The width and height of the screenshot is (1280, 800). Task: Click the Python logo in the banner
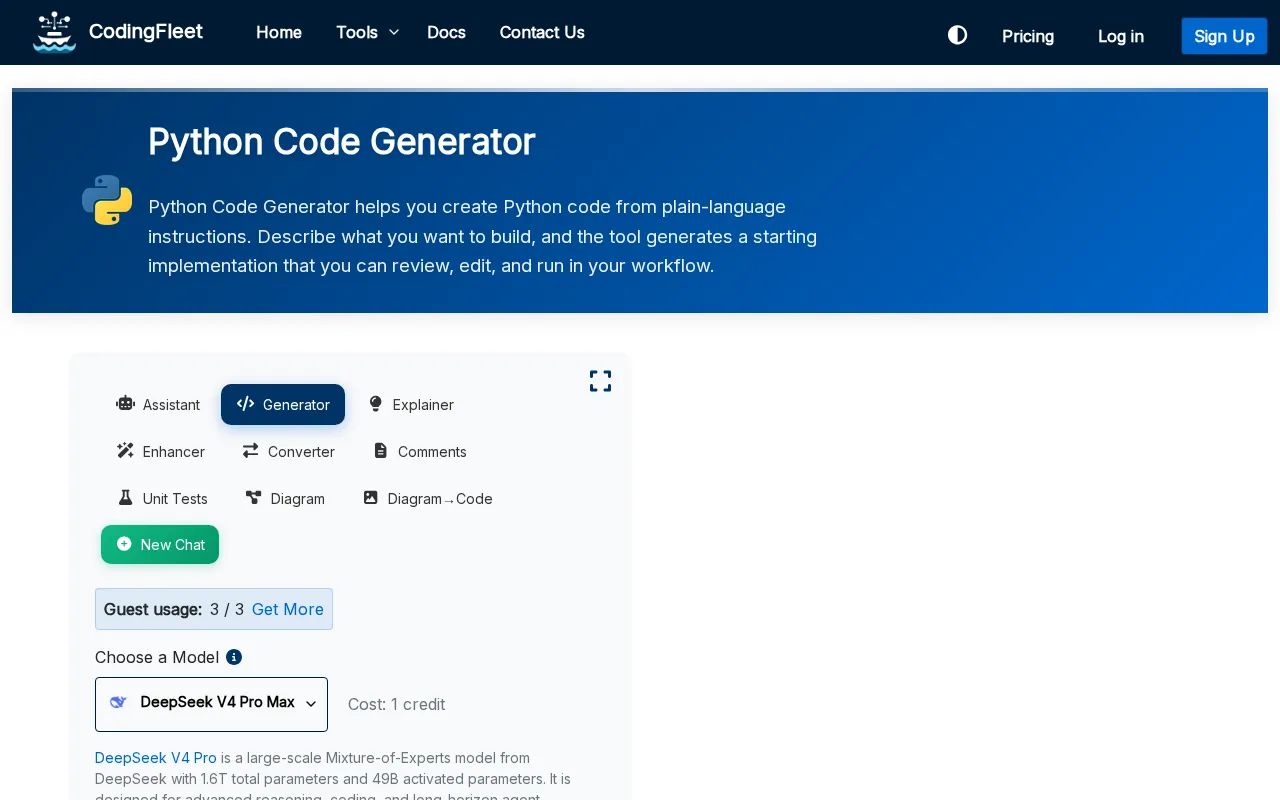[107, 200]
